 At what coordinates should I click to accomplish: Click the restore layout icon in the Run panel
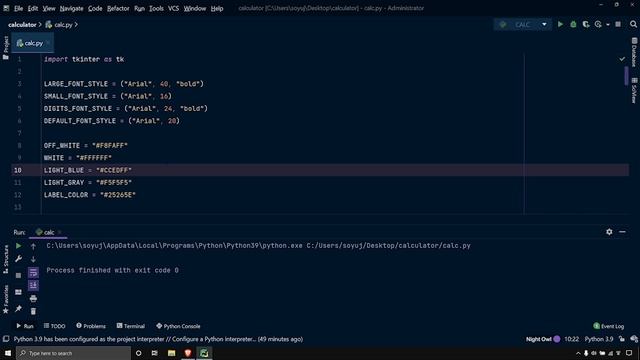[x=18, y=292]
